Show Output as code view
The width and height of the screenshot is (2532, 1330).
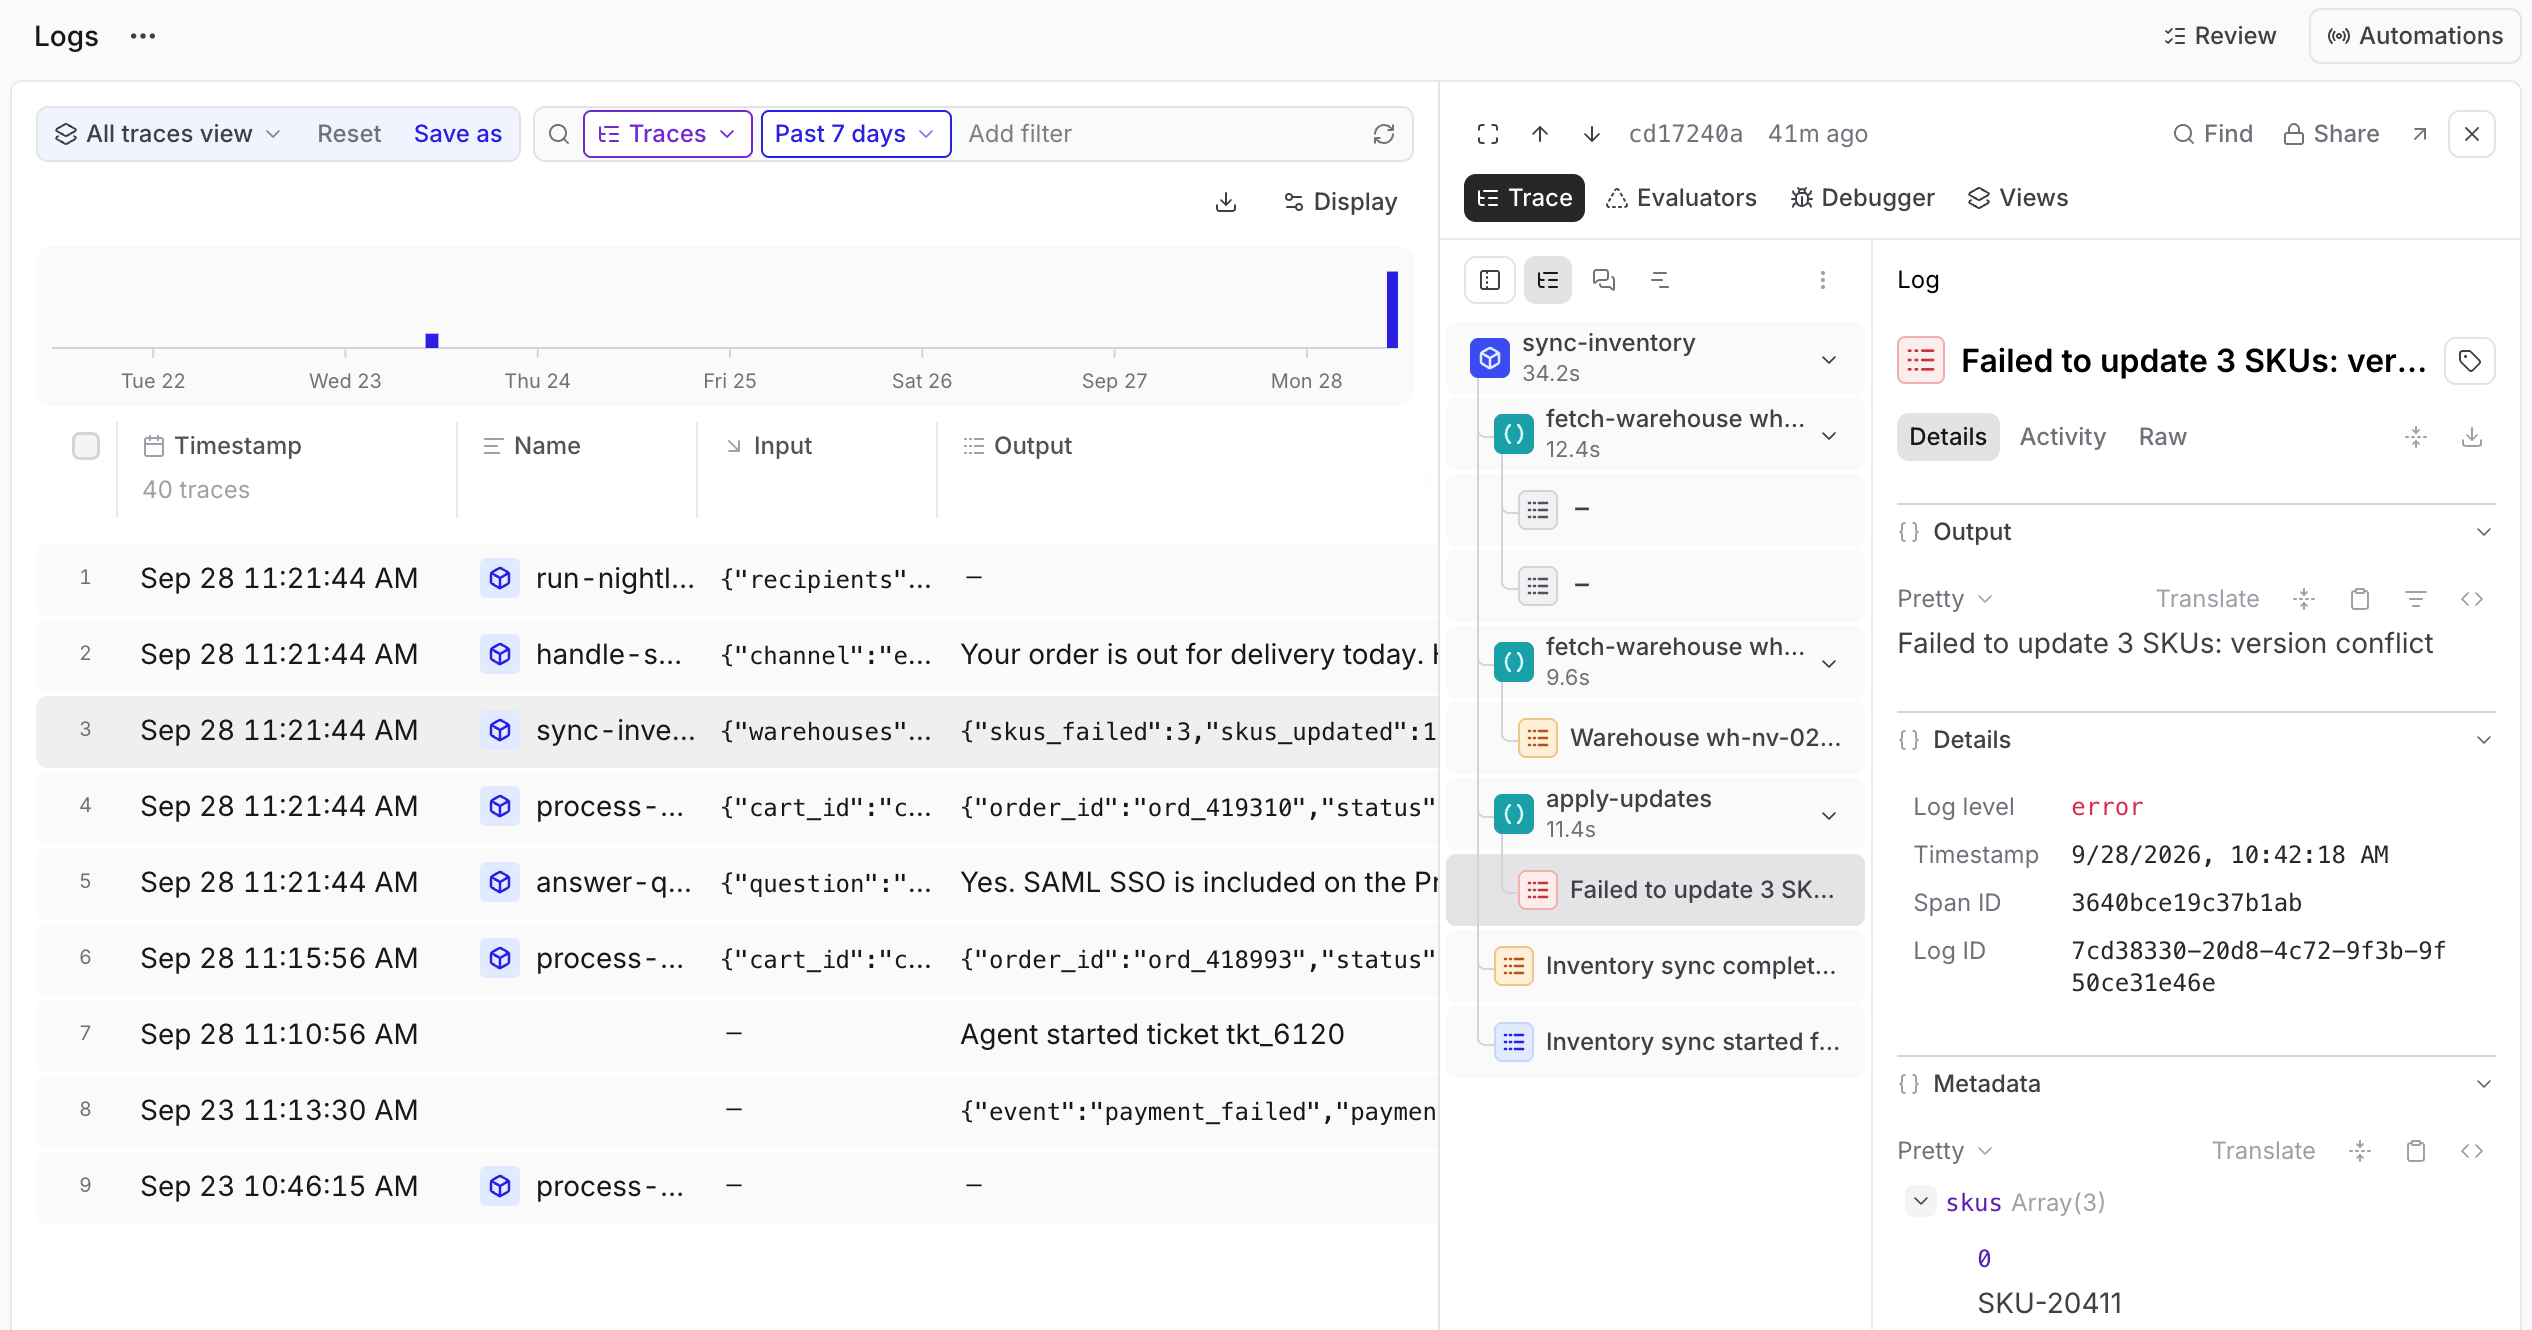pos(2472,599)
